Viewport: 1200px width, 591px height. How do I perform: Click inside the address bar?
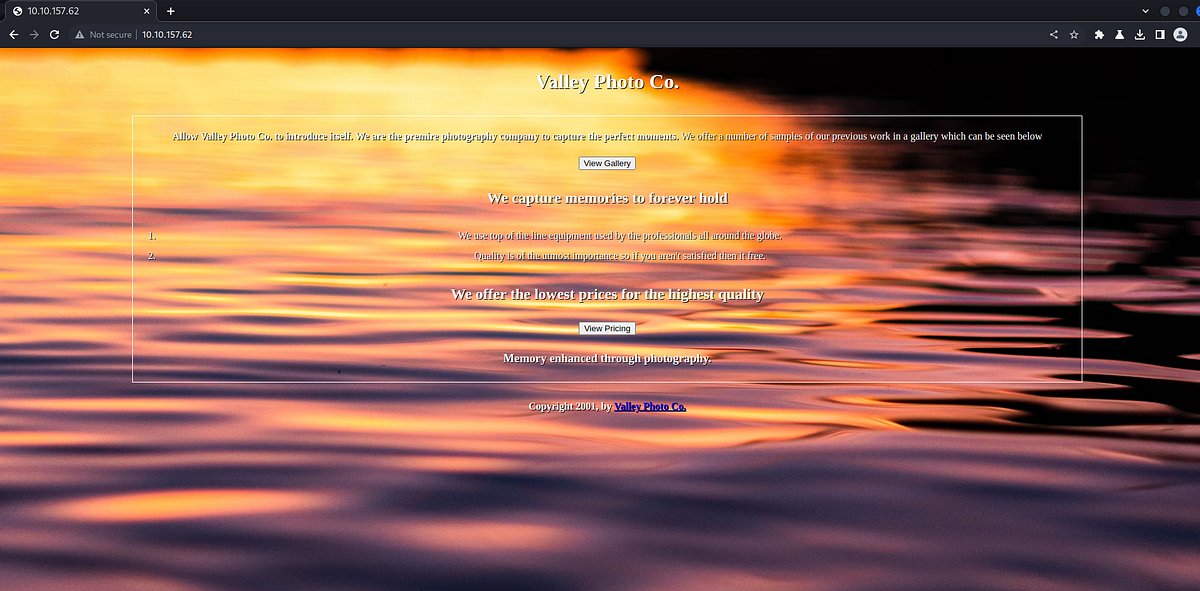click(300, 33)
